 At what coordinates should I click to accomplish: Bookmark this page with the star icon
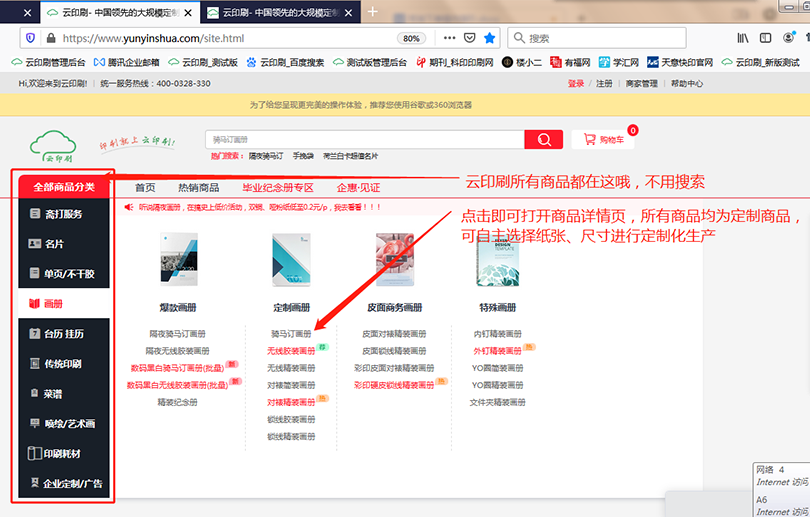point(489,38)
